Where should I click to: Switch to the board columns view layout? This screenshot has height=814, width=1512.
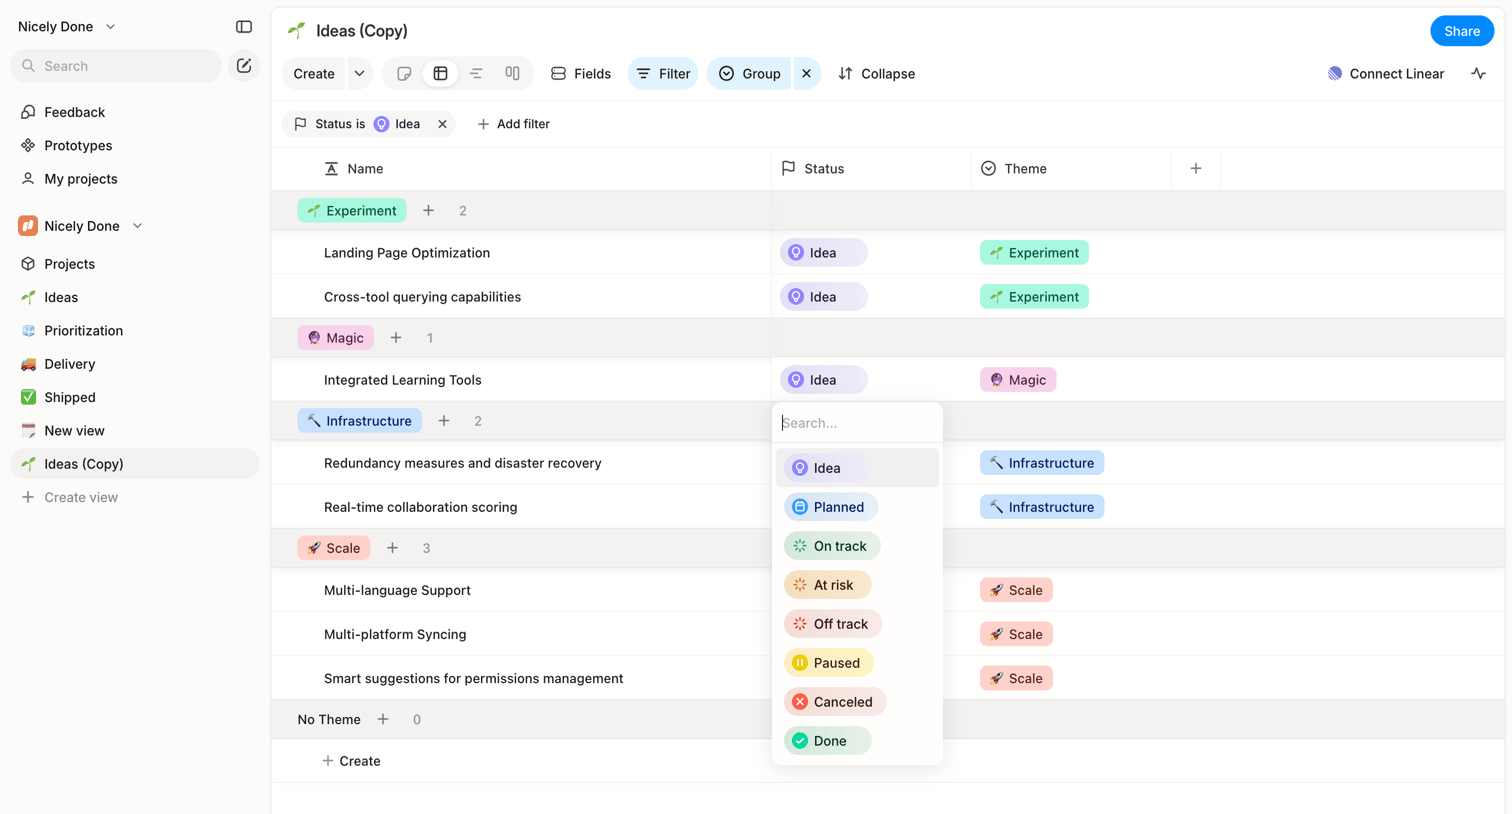click(512, 74)
